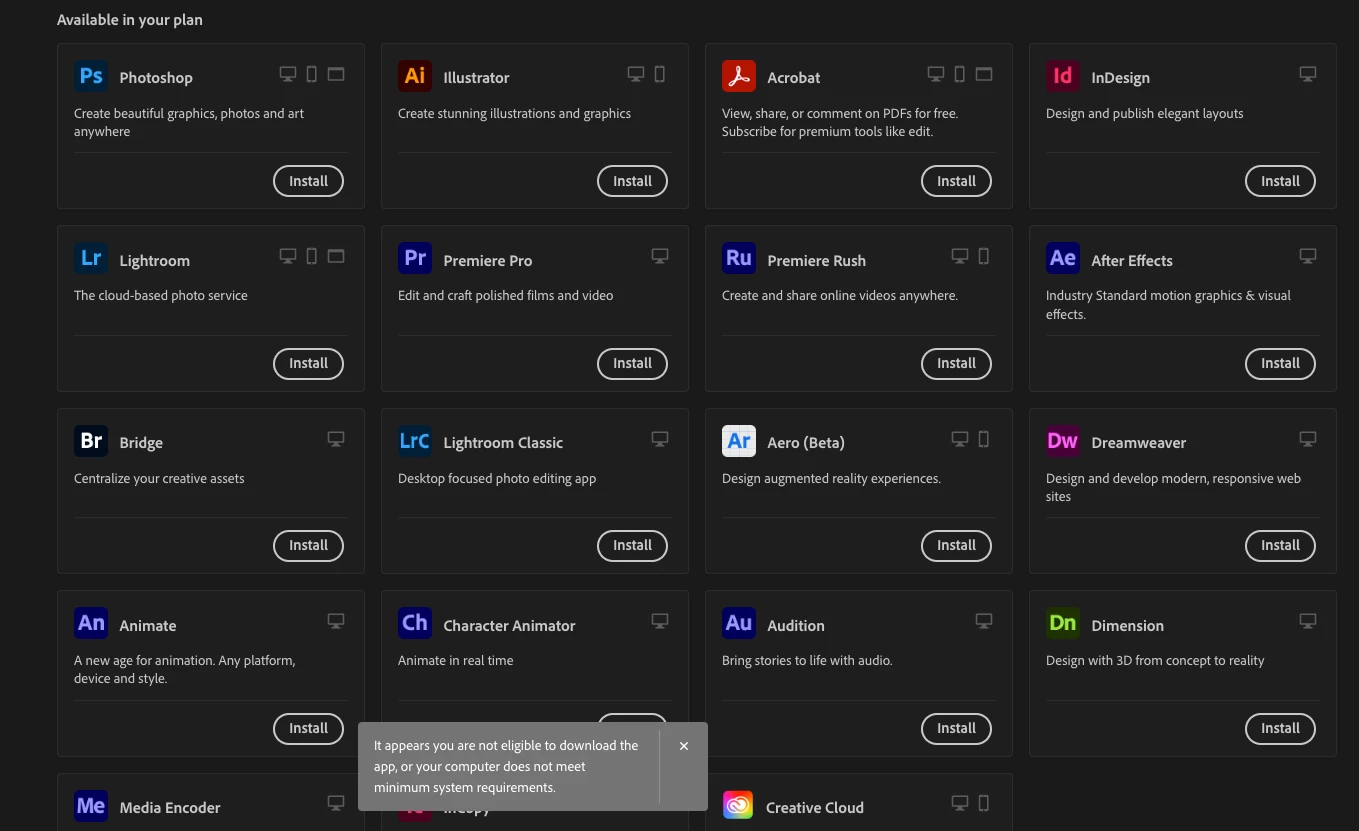The height and width of the screenshot is (831, 1359).
Task: Click the mobile icon on Creative Cloud card
Action: [984, 803]
